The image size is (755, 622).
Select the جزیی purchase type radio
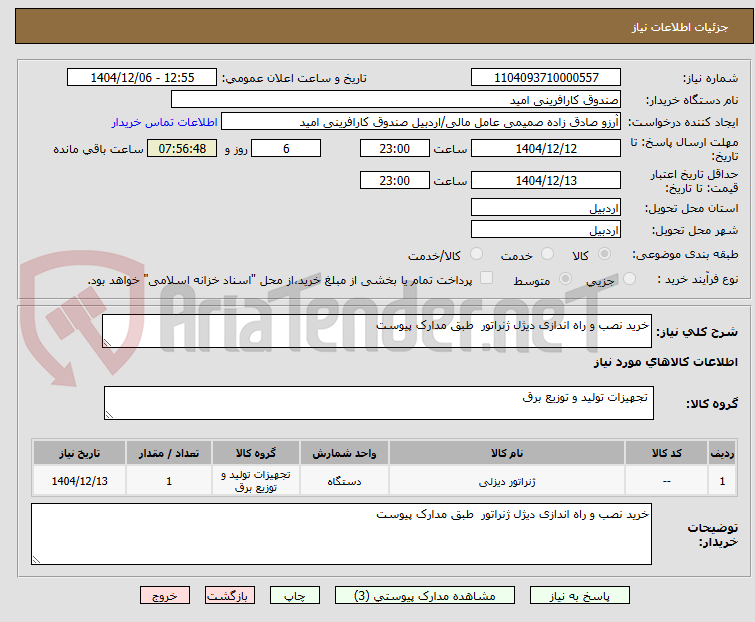(x=629, y=279)
